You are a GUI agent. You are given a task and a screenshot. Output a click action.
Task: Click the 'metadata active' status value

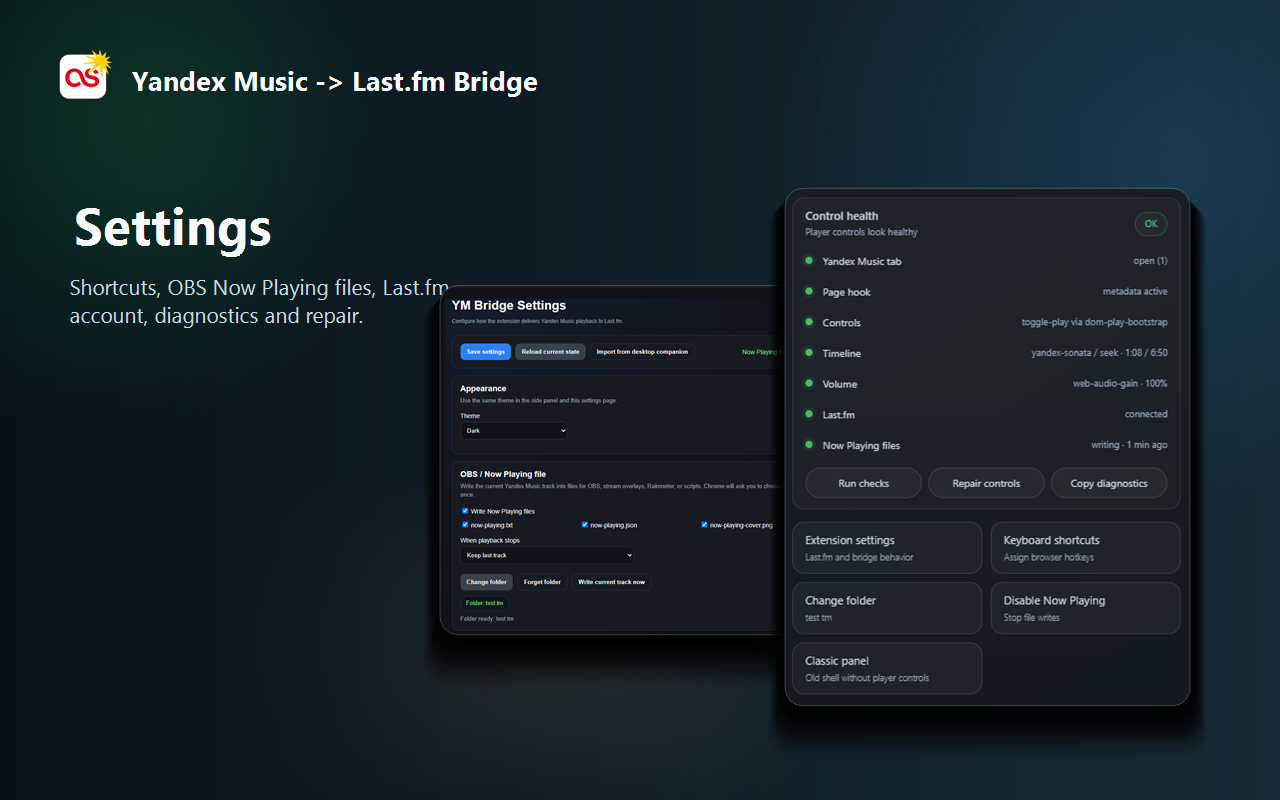click(x=1135, y=292)
